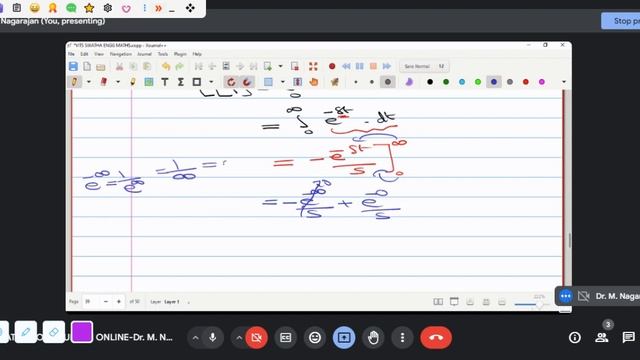
Task: Expand the selection tool dropdown
Action: click(x=282, y=82)
